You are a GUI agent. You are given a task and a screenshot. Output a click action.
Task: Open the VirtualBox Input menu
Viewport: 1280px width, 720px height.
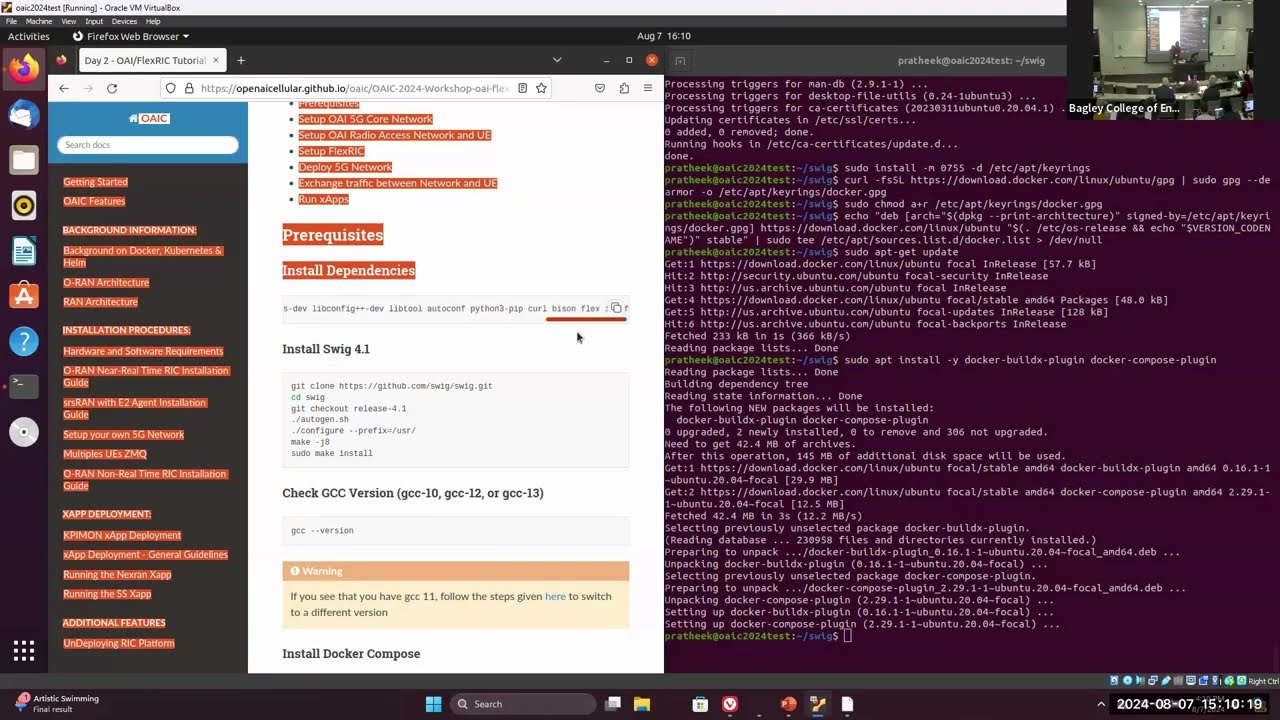pyautogui.click(x=94, y=21)
